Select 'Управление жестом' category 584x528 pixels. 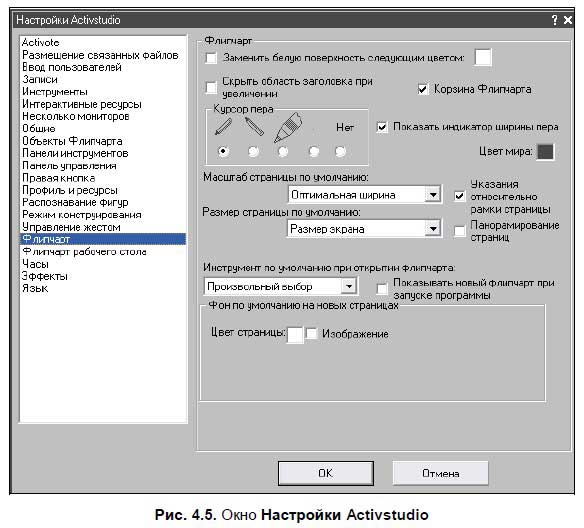(x=71, y=227)
